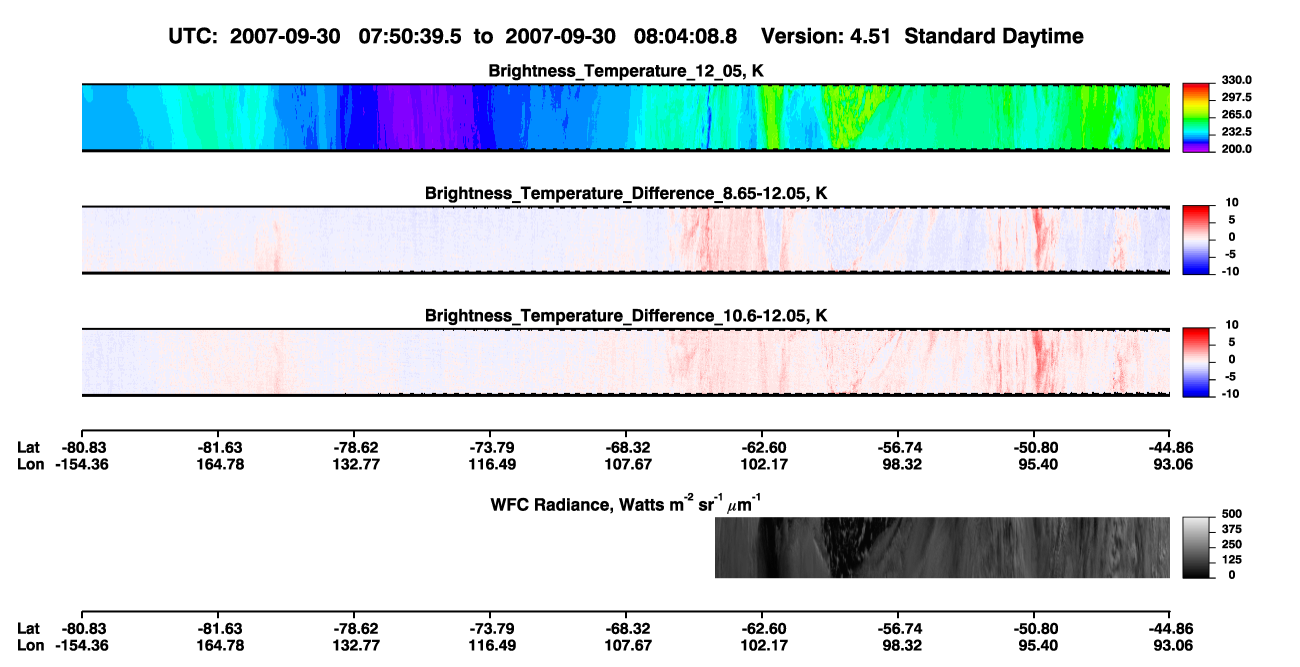Screen dimensions: 1300x667
Task: Click the 'Brightness_Temperature_Difference_10.6-12.05, K' title
Action: pyautogui.click(x=626, y=316)
